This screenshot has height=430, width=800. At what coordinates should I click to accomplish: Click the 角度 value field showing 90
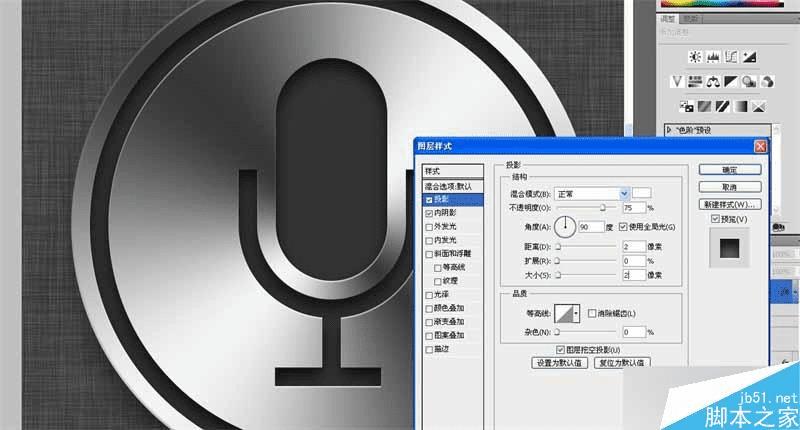[x=591, y=226]
